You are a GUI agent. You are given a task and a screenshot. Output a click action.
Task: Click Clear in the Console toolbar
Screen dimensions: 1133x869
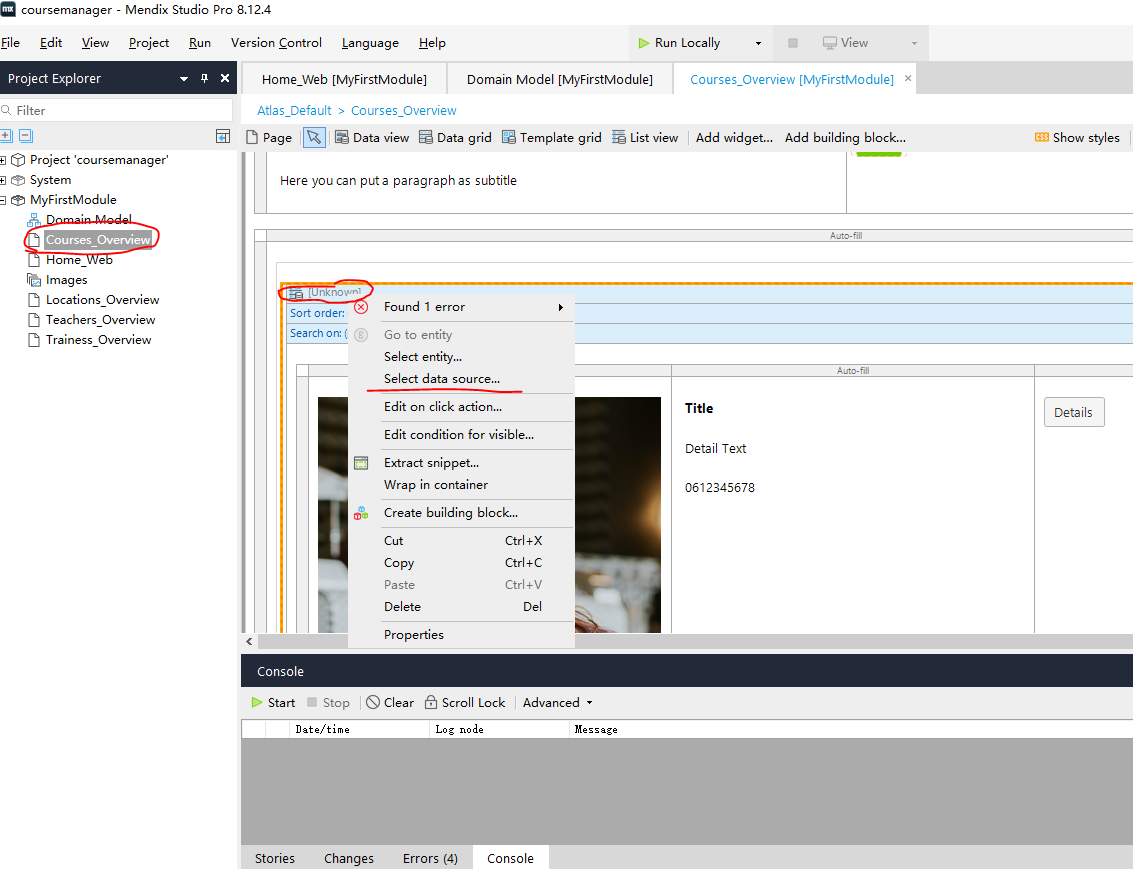[x=390, y=703]
